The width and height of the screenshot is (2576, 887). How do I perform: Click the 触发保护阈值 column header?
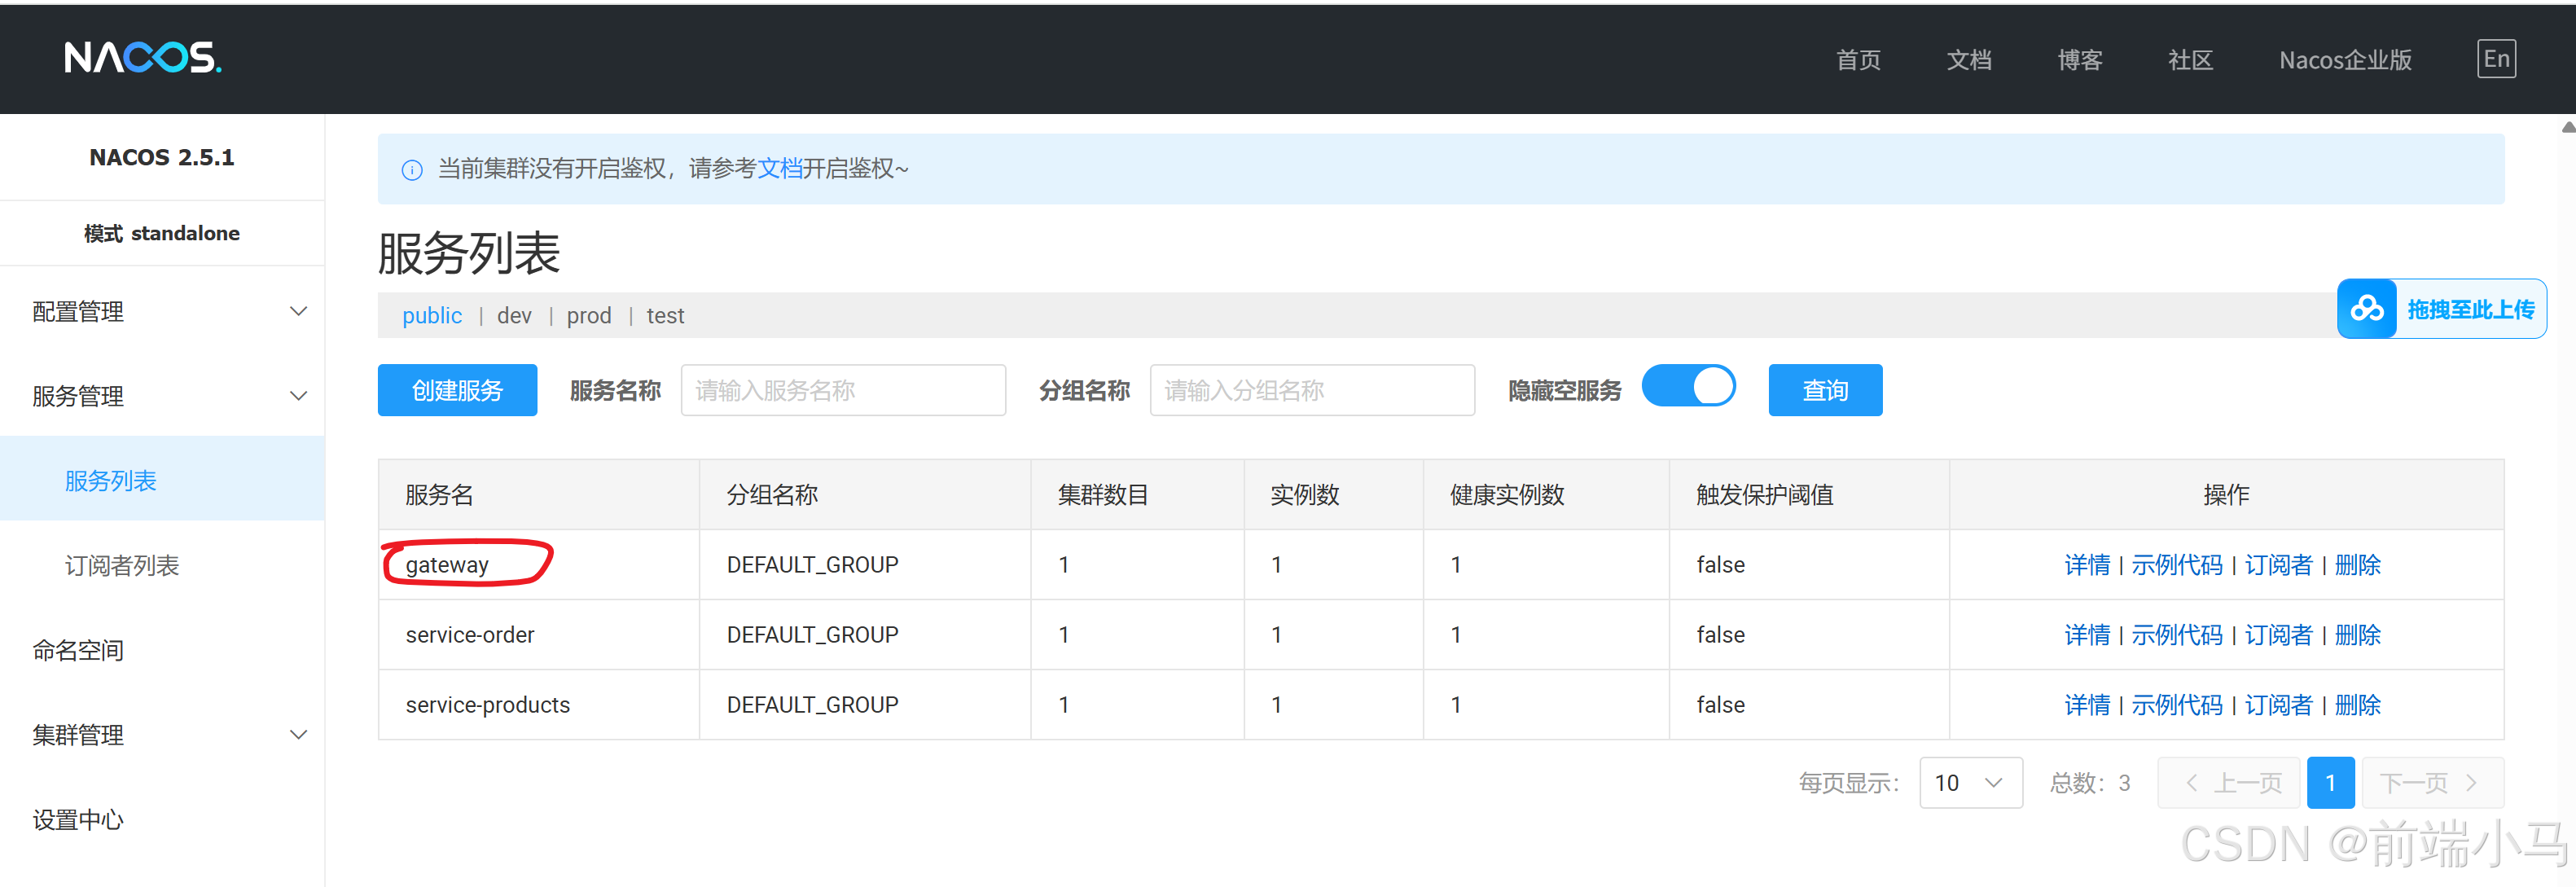pos(1809,495)
